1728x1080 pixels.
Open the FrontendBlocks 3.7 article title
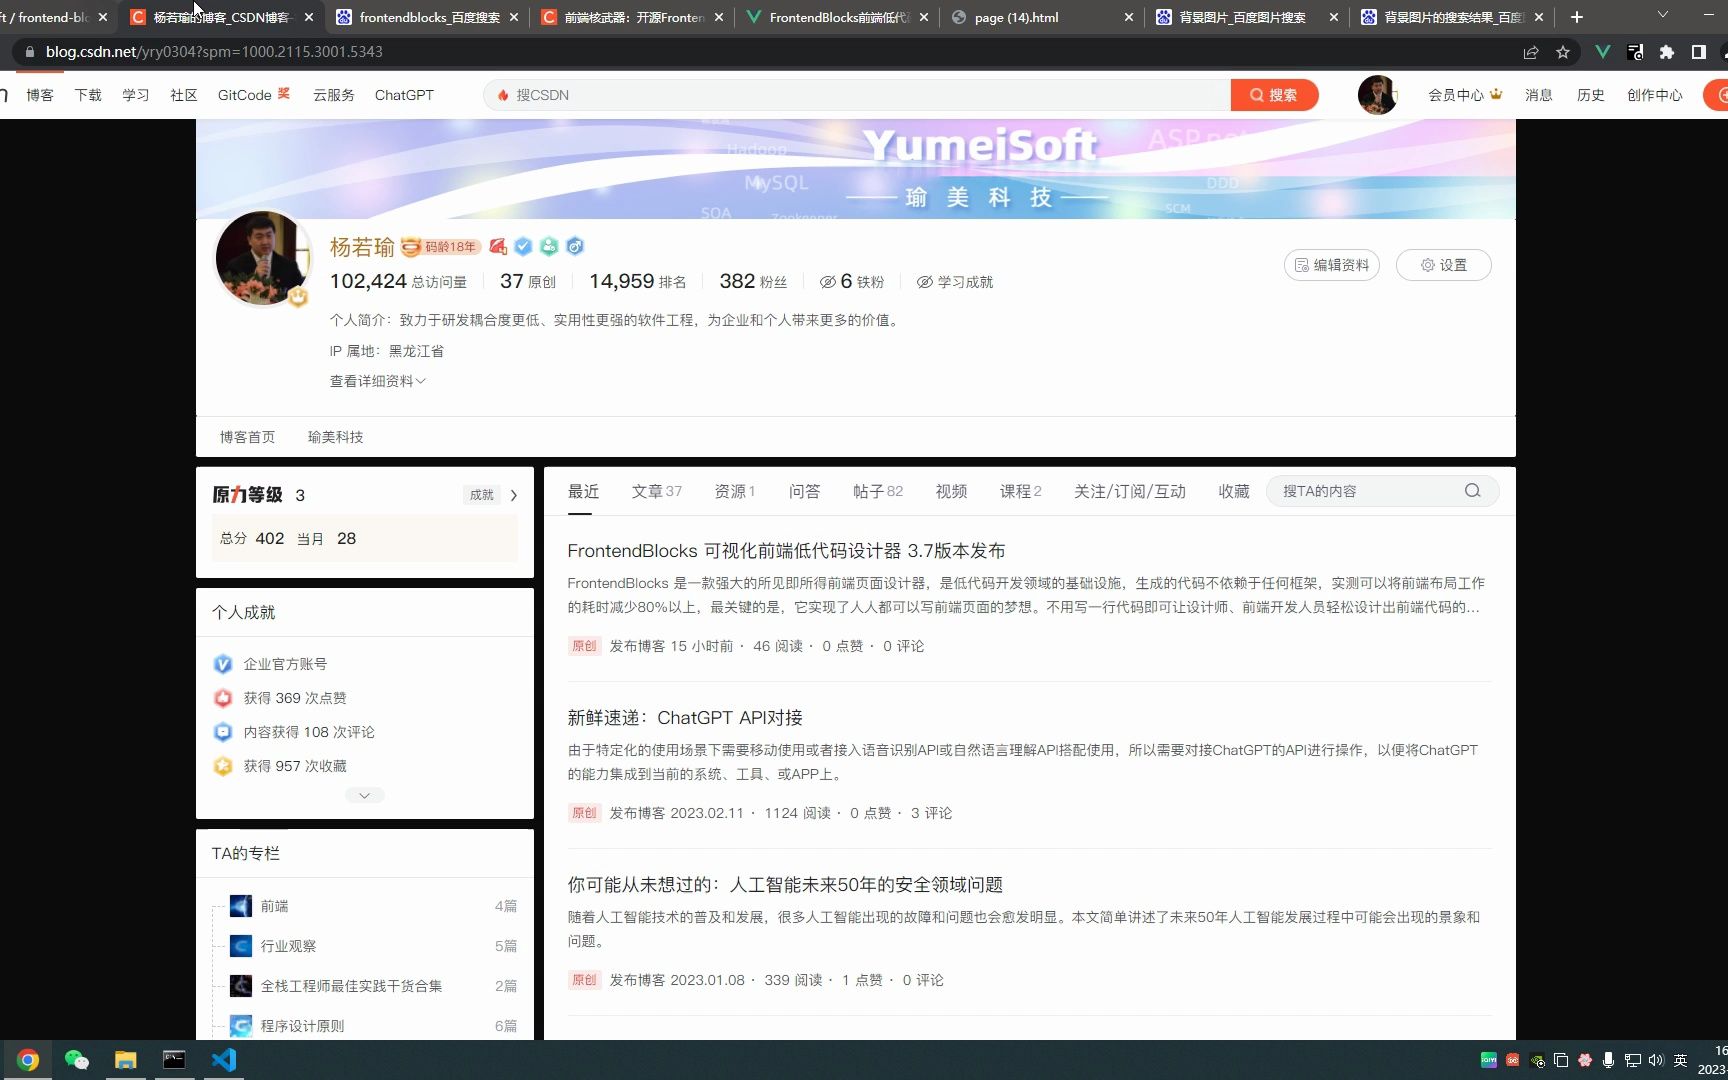click(x=785, y=550)
